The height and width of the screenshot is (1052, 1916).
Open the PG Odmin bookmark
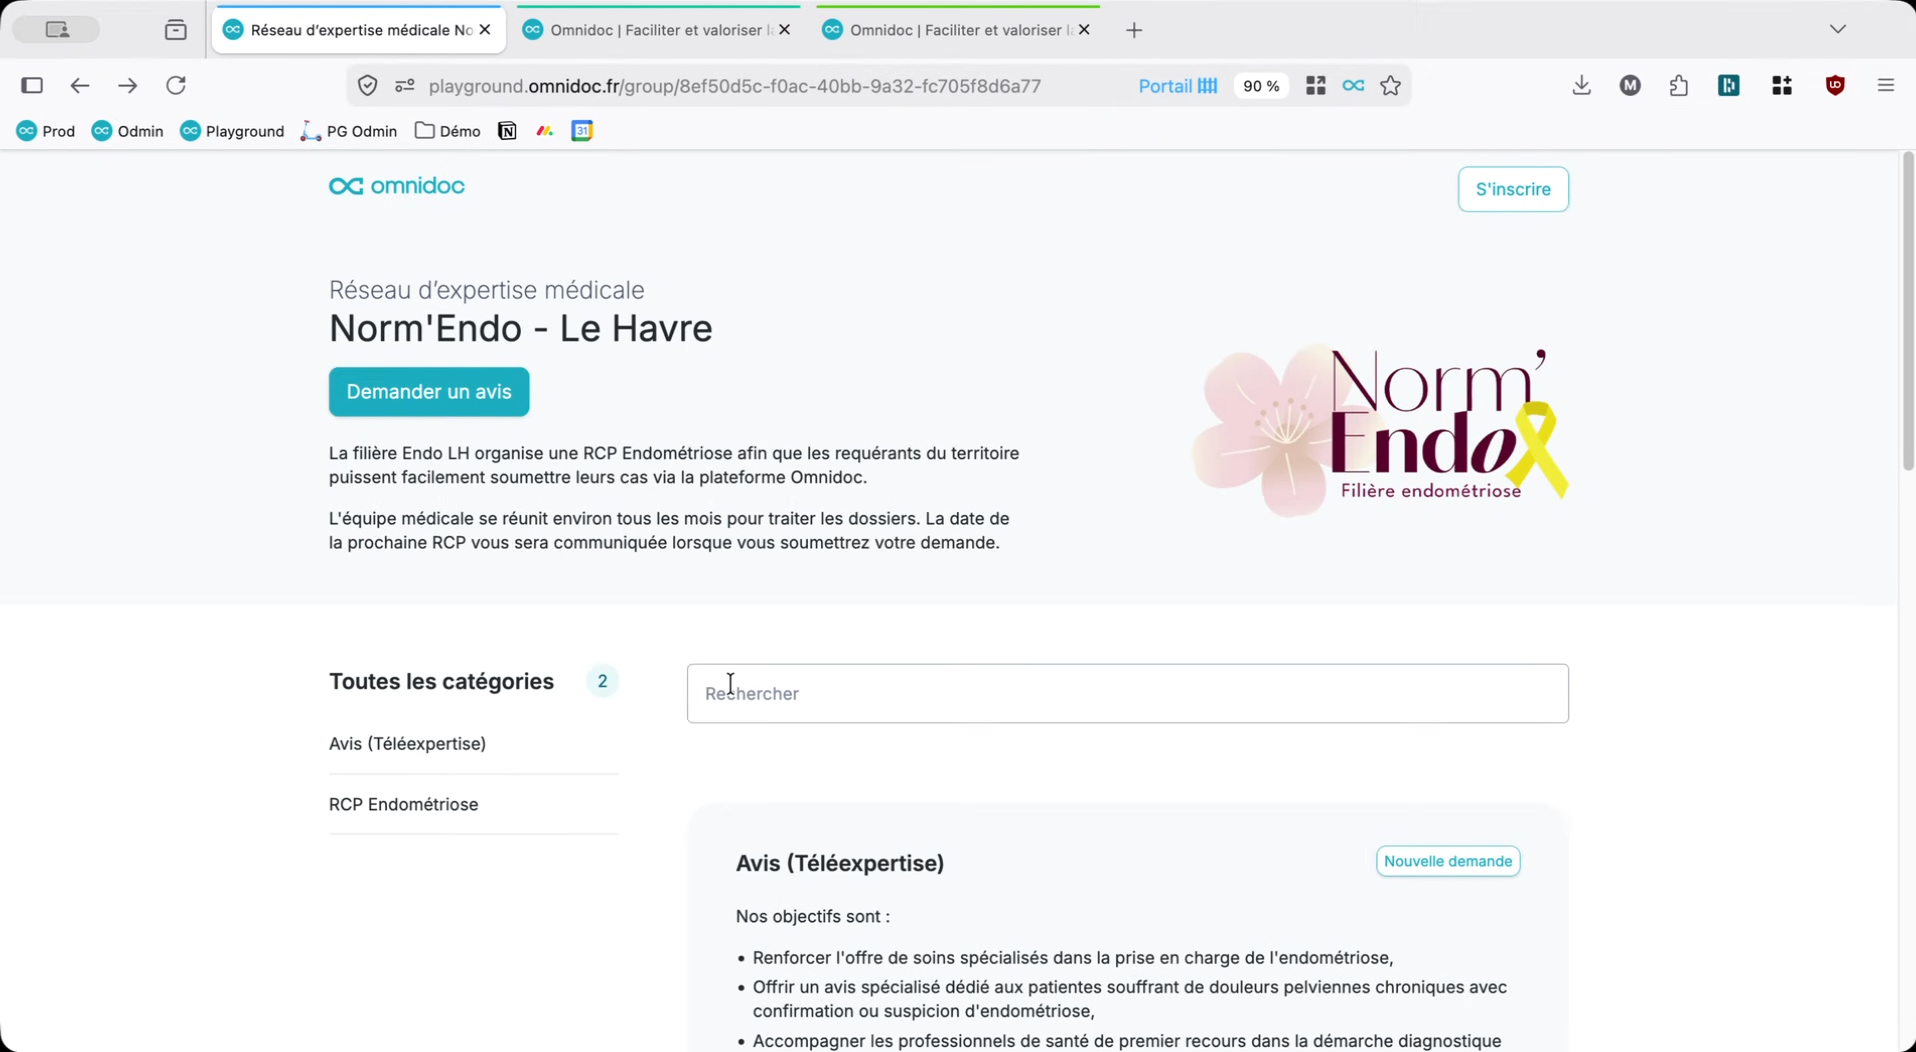pyautogui.click(x=349, y=131)
